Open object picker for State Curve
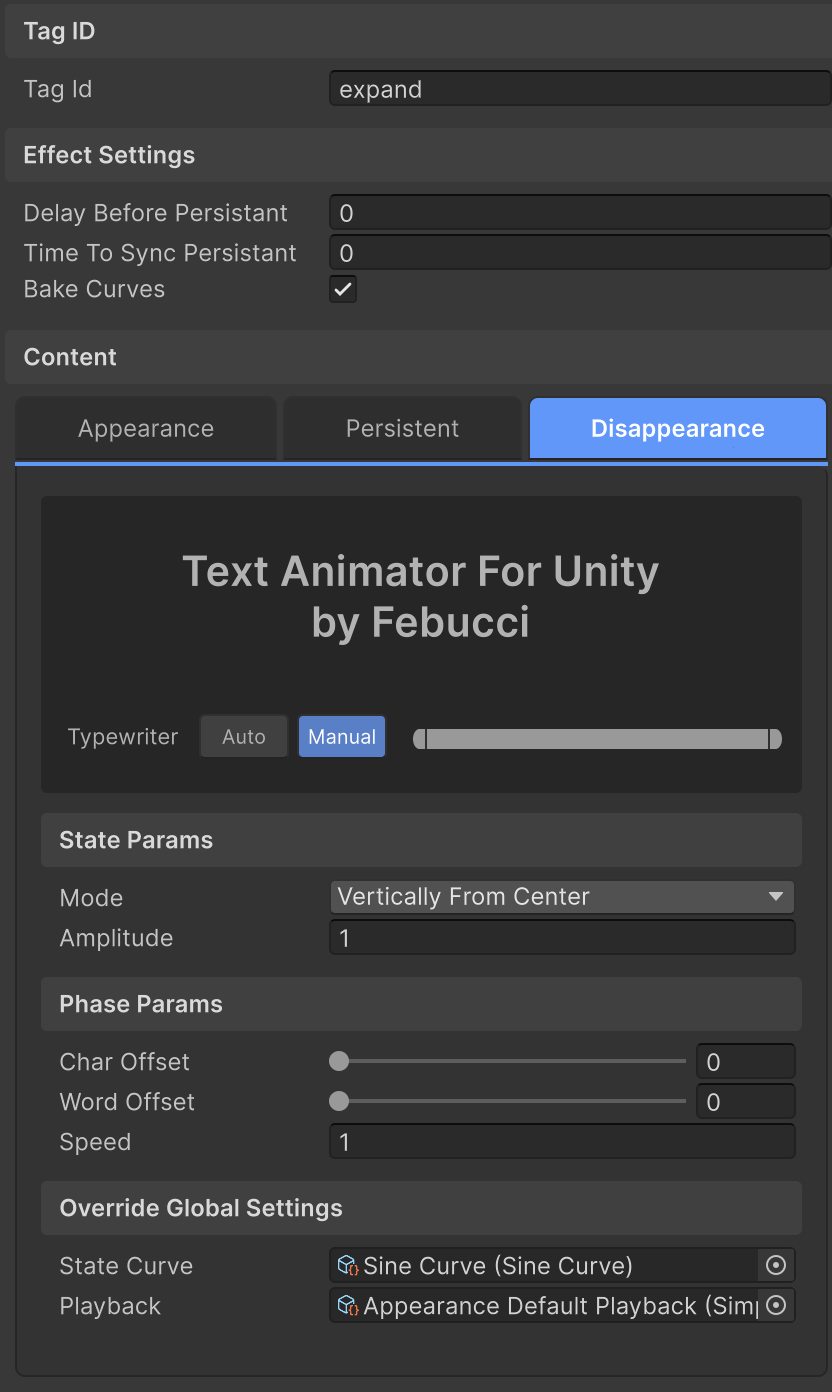Image resolution: width=832 pixels, height=1392 pixels. 776,1266
